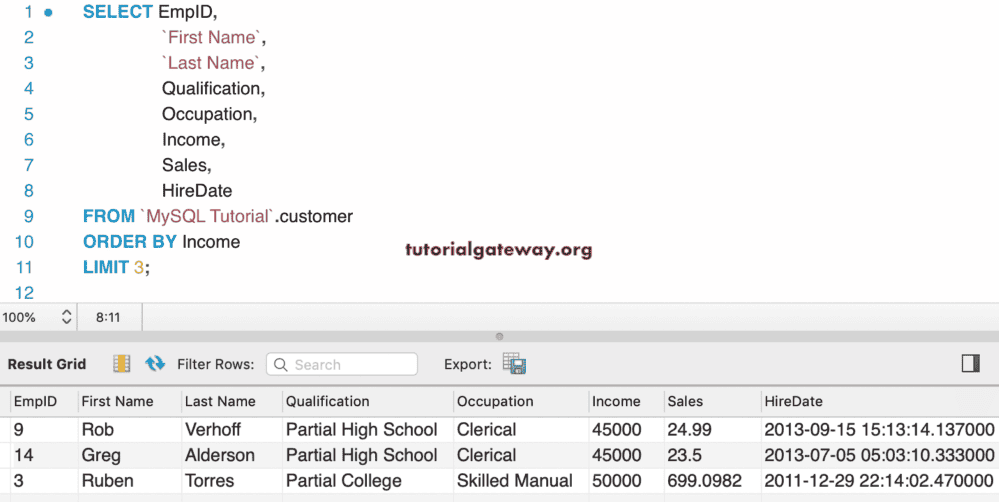Select cell 'Rob' in First Name column
The width and height of the screenshot is (999, 502).
click(x=97, y=430)
